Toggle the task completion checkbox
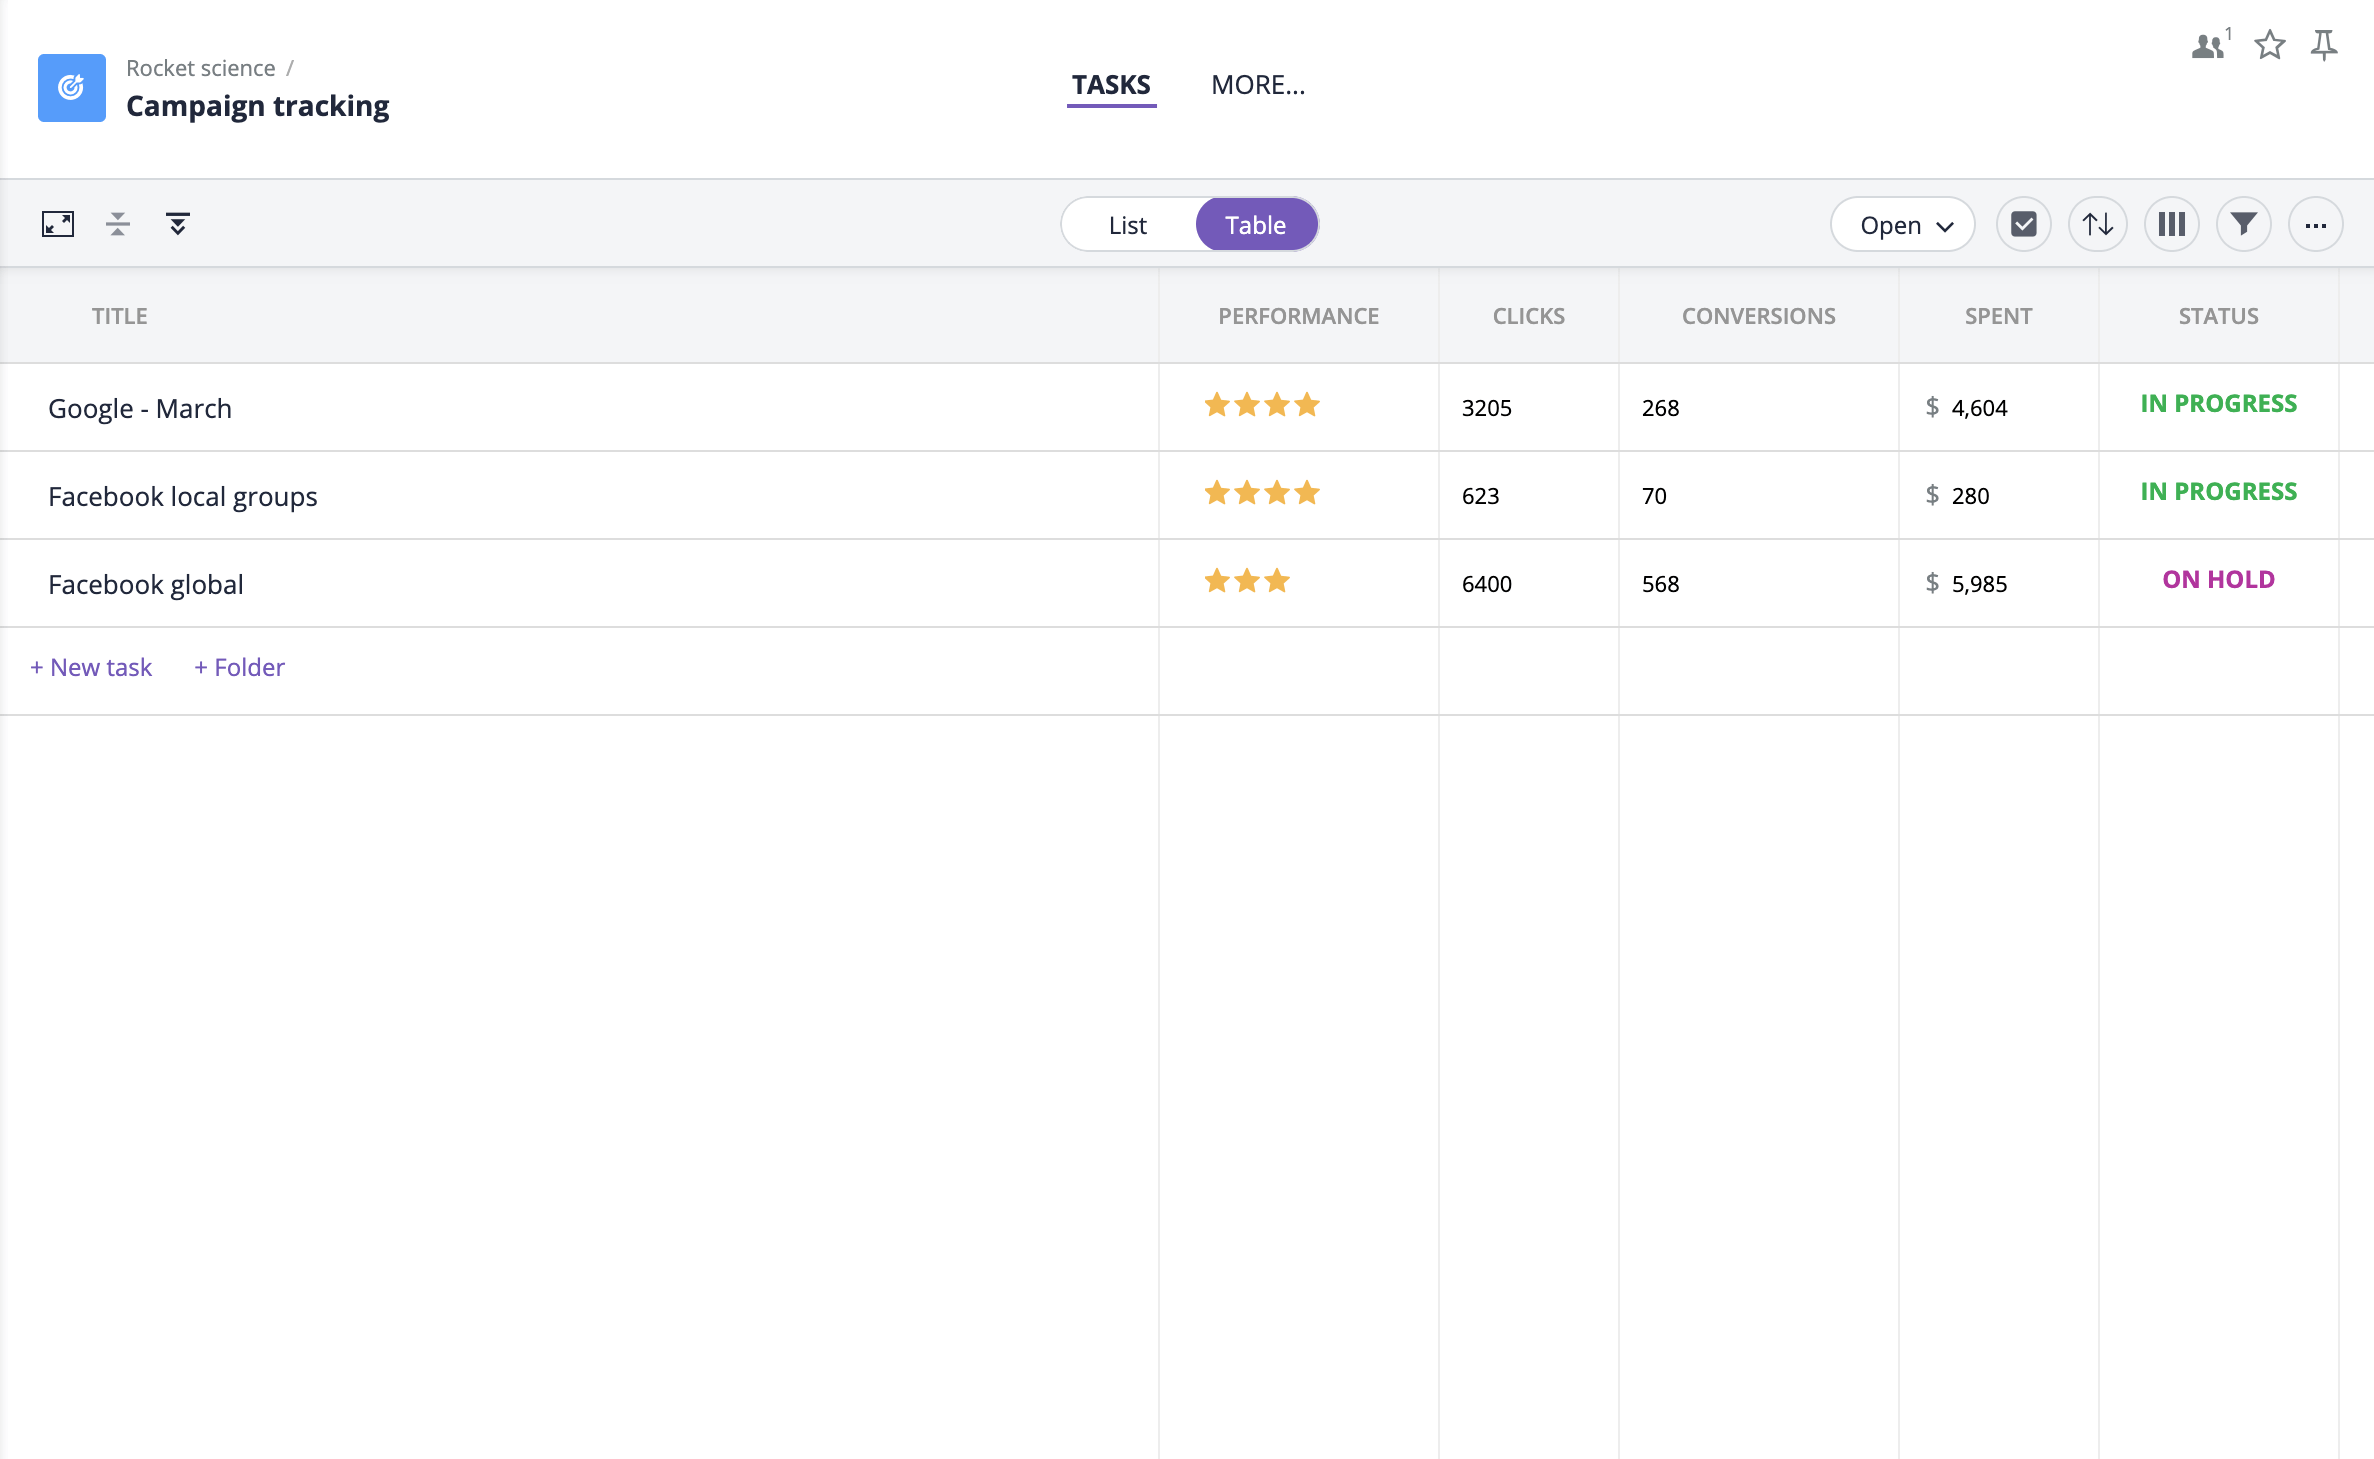Image resolution: width=2374 pixels, height=1459 pixels. point(2025,224)
